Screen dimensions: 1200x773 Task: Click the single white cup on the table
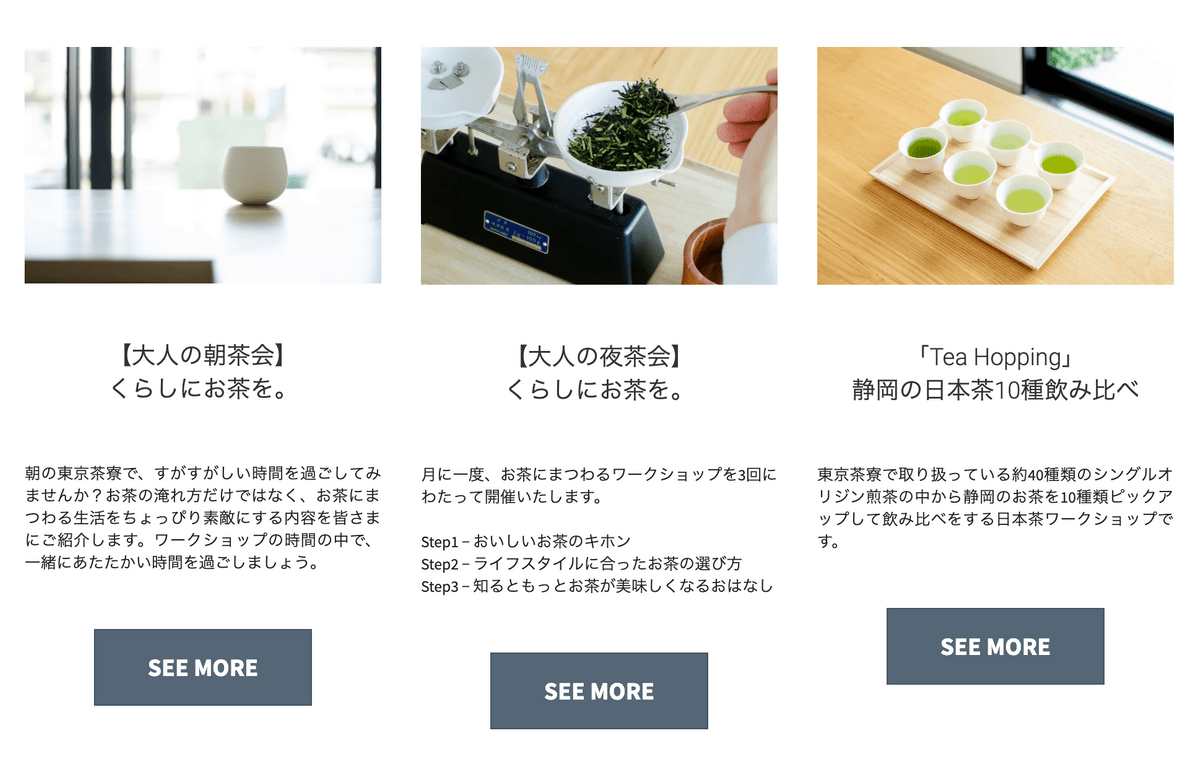254,175
